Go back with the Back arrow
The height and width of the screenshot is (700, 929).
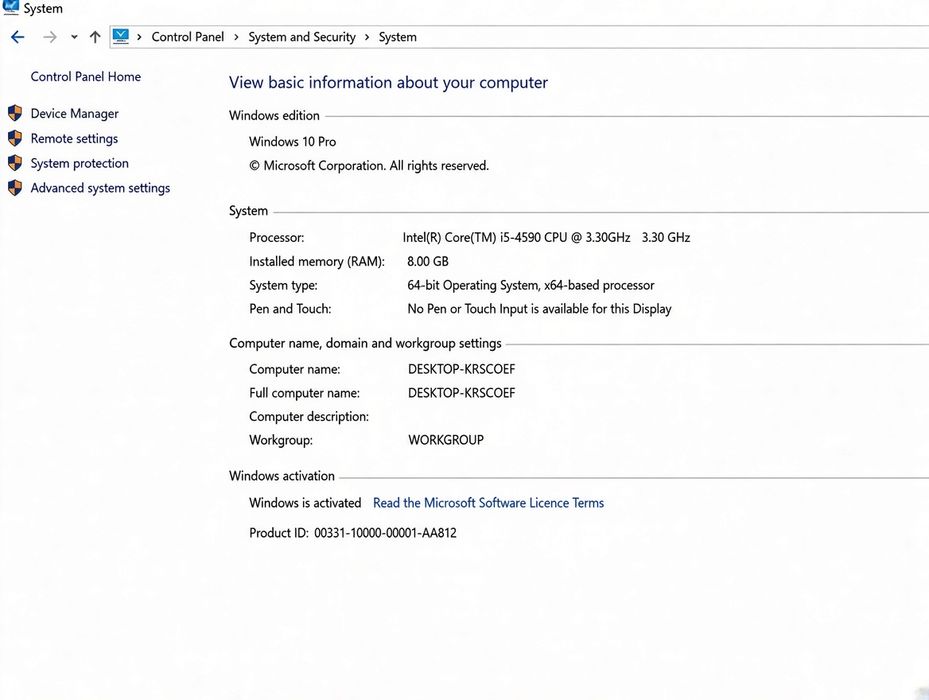tap(18, 37)
